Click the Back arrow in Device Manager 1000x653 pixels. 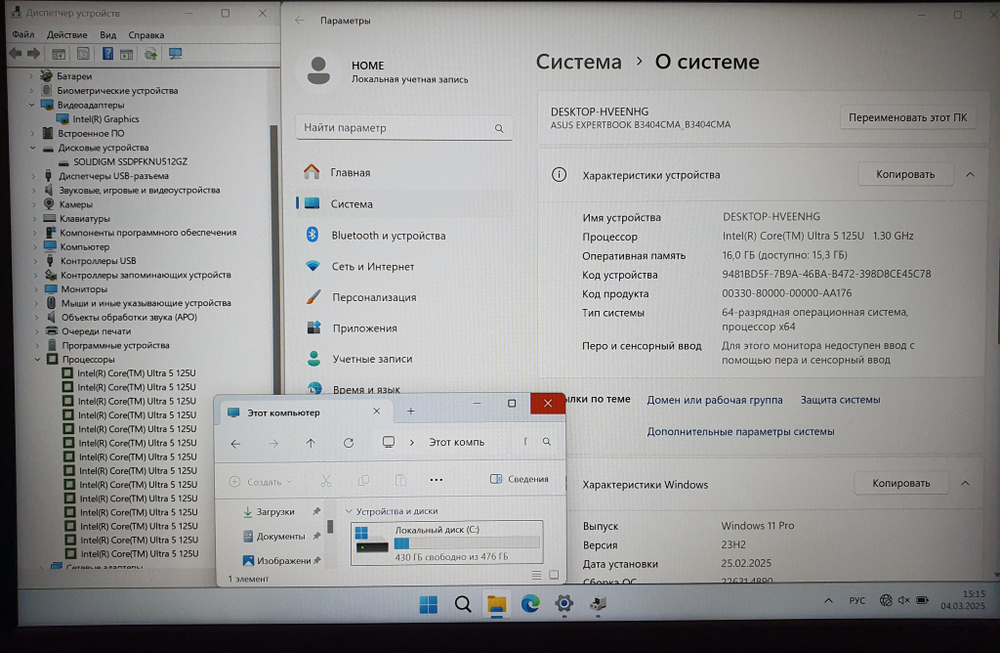15,53
